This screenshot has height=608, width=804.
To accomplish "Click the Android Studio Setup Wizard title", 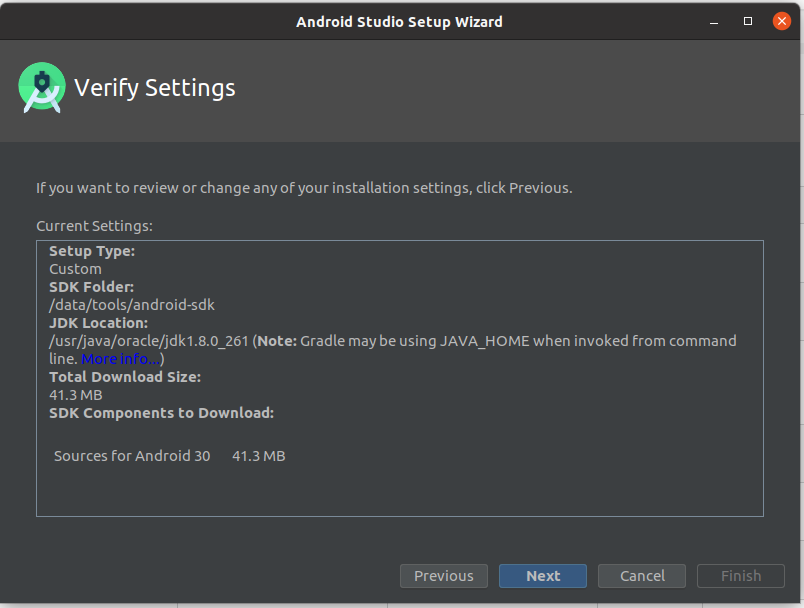I will (x=399, y=22).
